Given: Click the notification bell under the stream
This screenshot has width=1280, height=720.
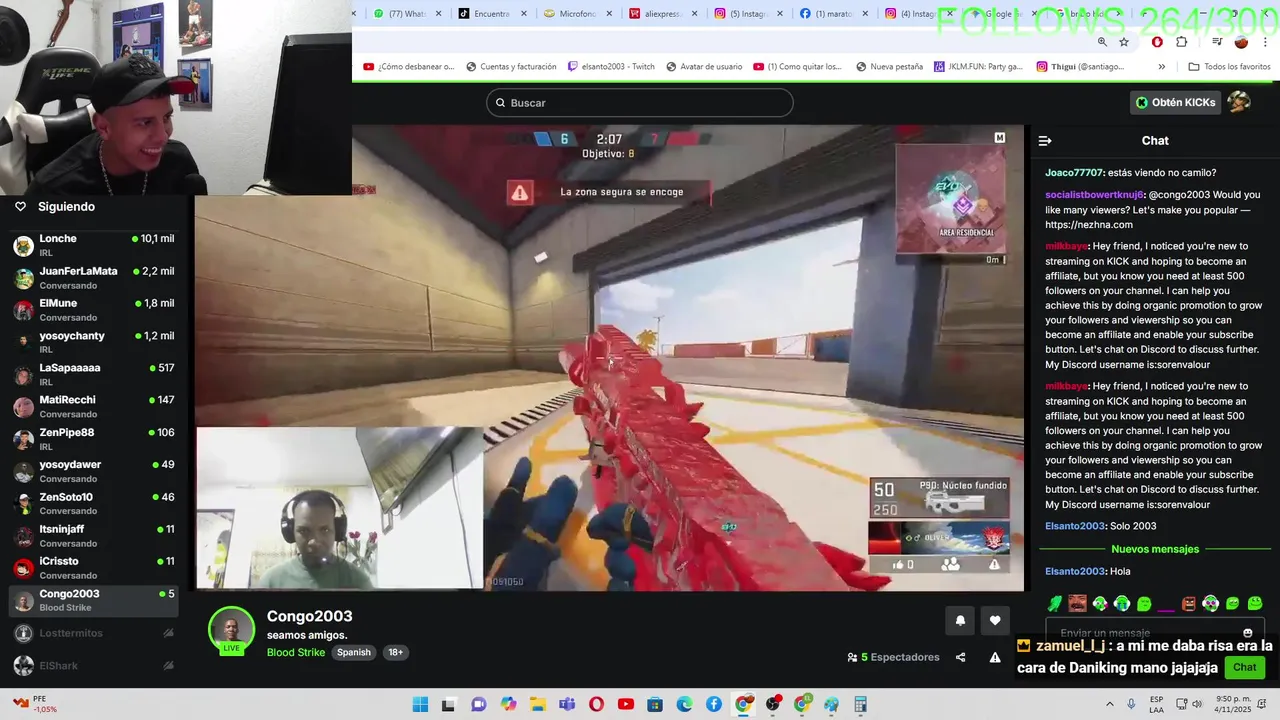Looking at the screenshot, I should [960, 620].
